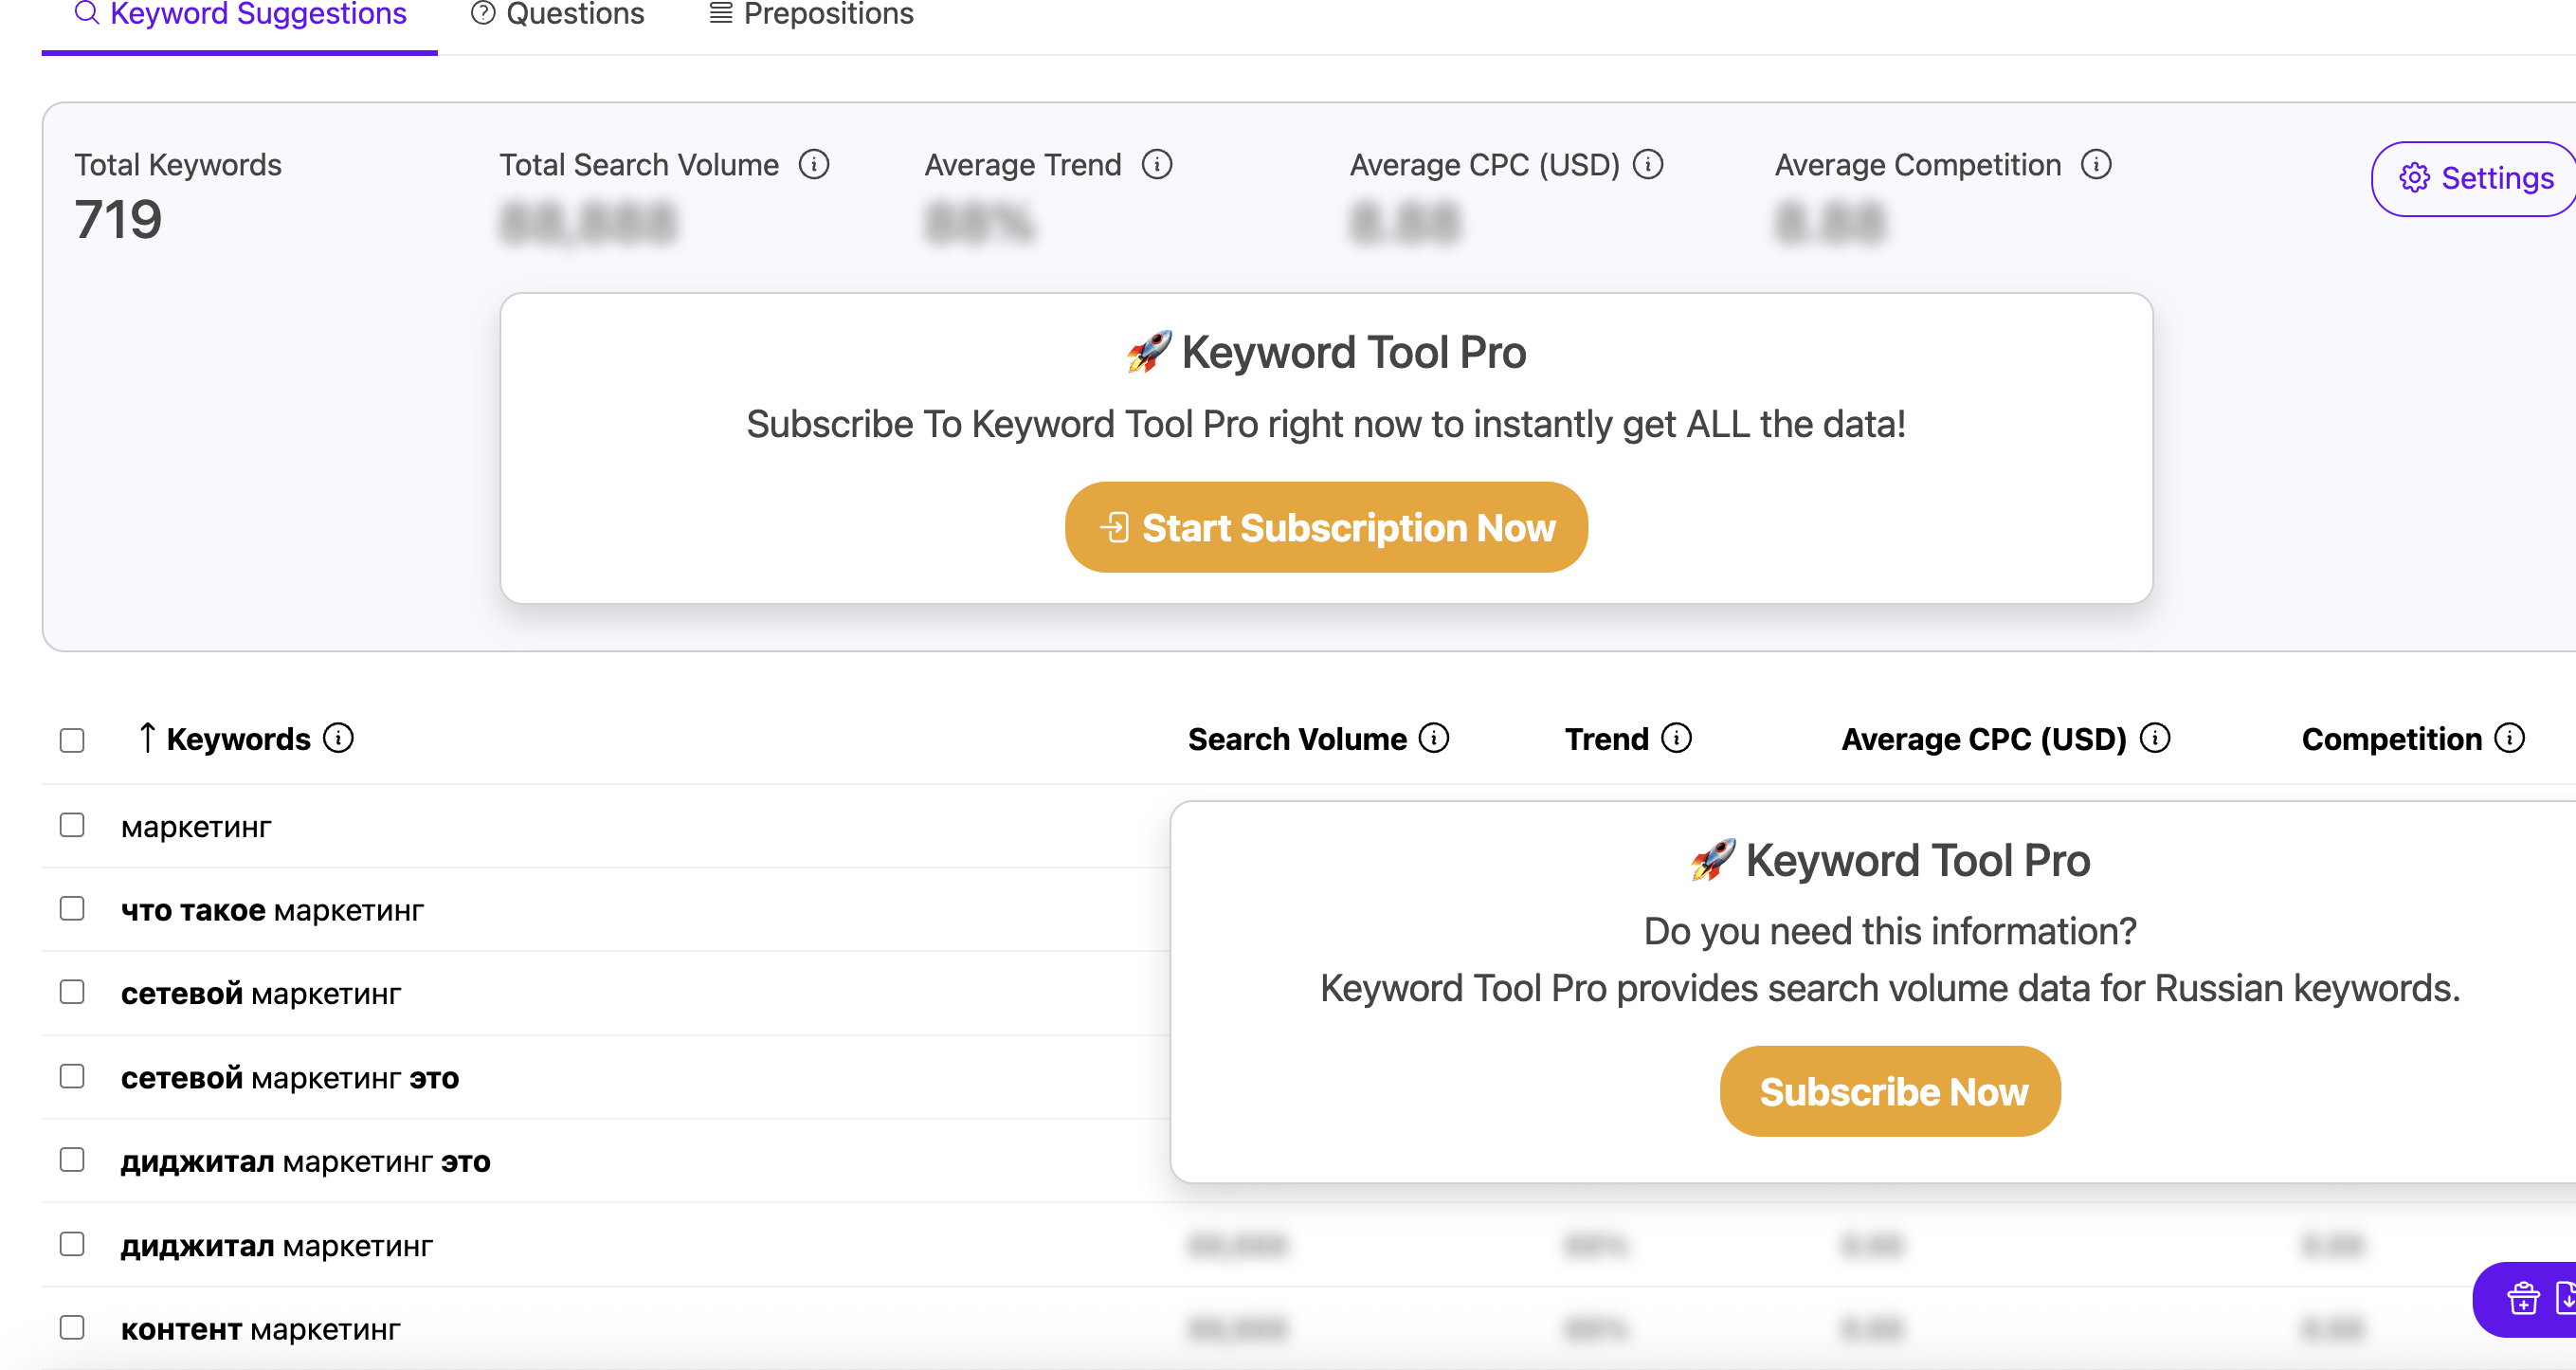Click info icon next to Search Volume column
The height and width of the screenshot is (1370, 2576).
coord(1434,738)
